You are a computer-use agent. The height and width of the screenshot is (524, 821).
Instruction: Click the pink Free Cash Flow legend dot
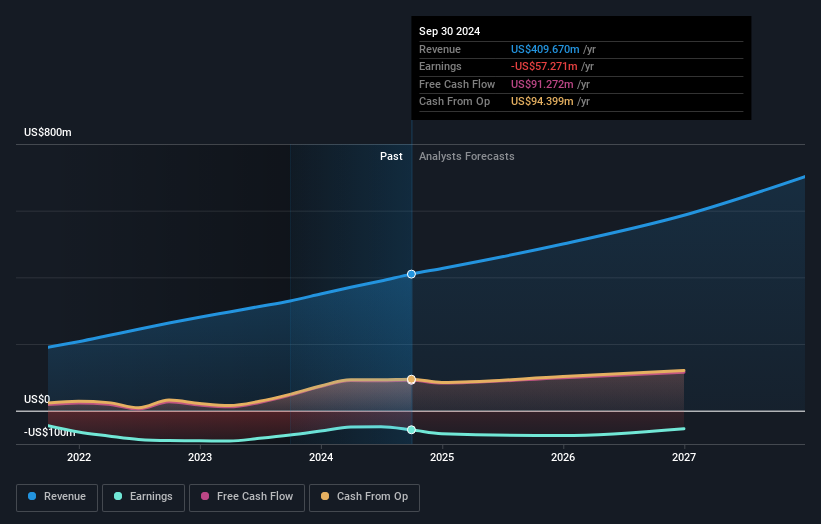(x=205, y=496)
